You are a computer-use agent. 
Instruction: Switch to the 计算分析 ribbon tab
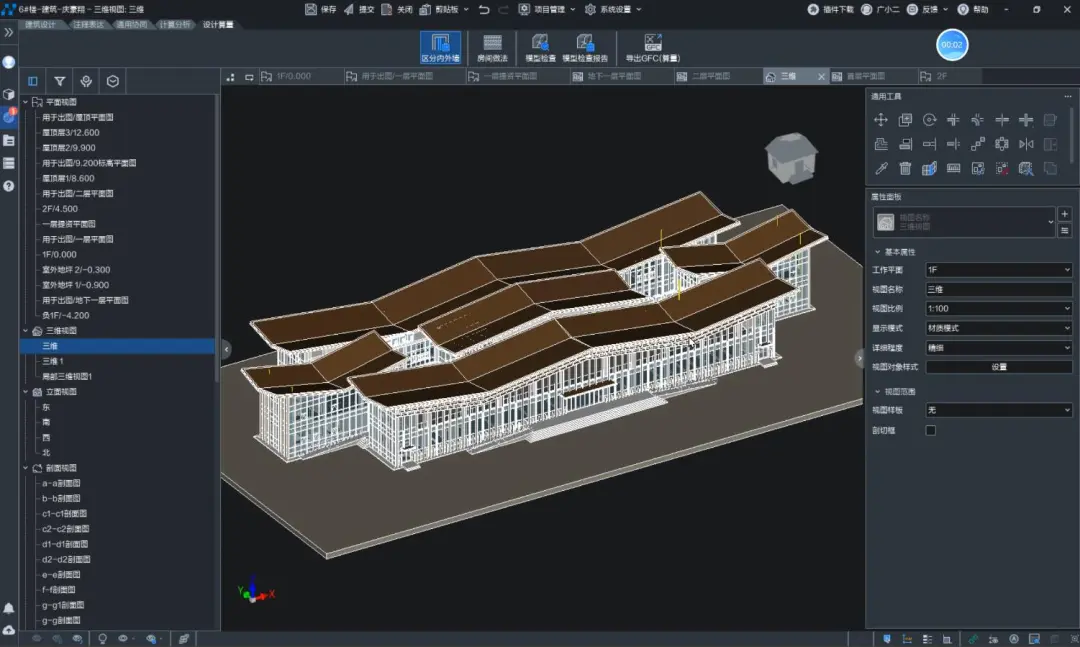click(x=174, y=25)
